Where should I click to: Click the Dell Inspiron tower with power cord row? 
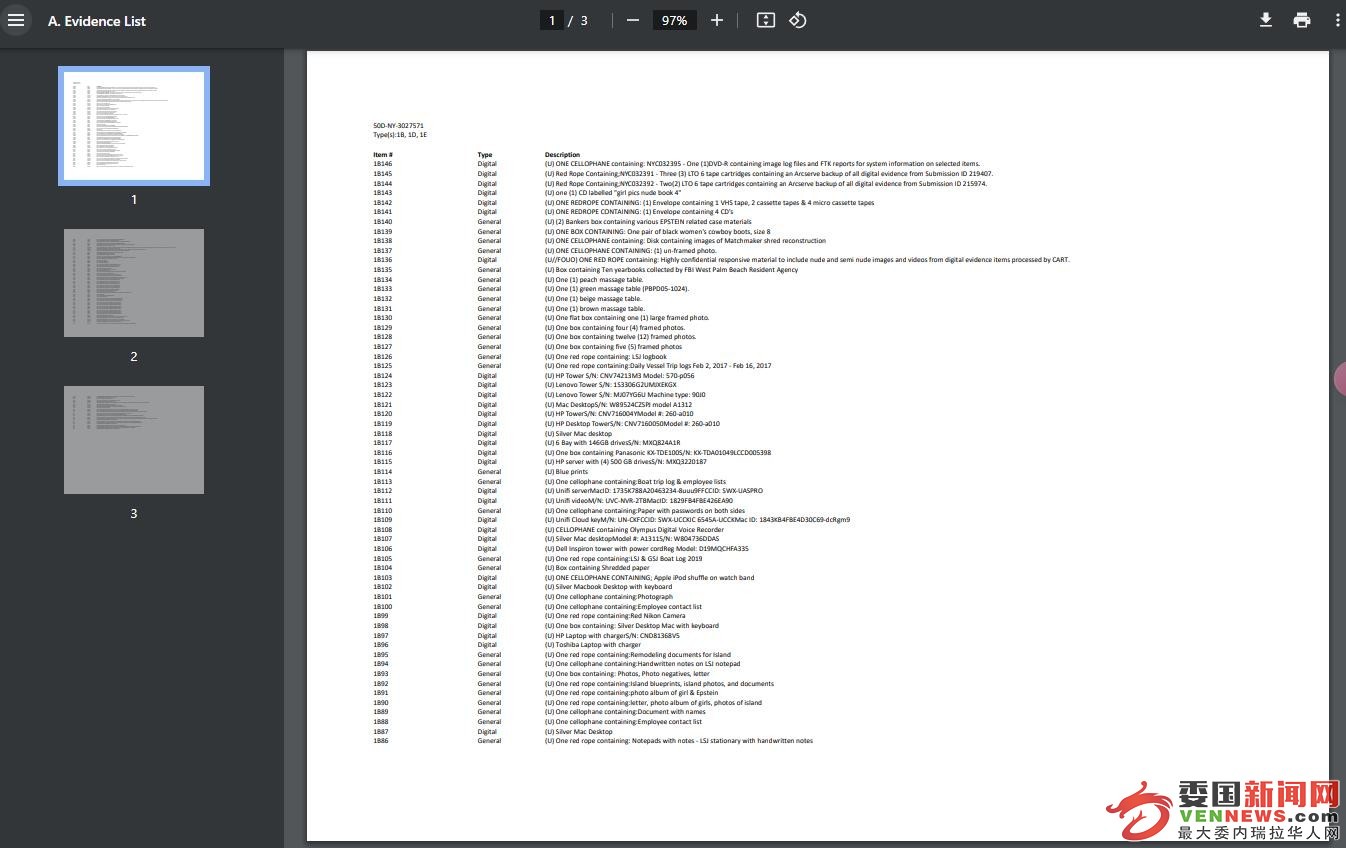[x=646, y=549]
